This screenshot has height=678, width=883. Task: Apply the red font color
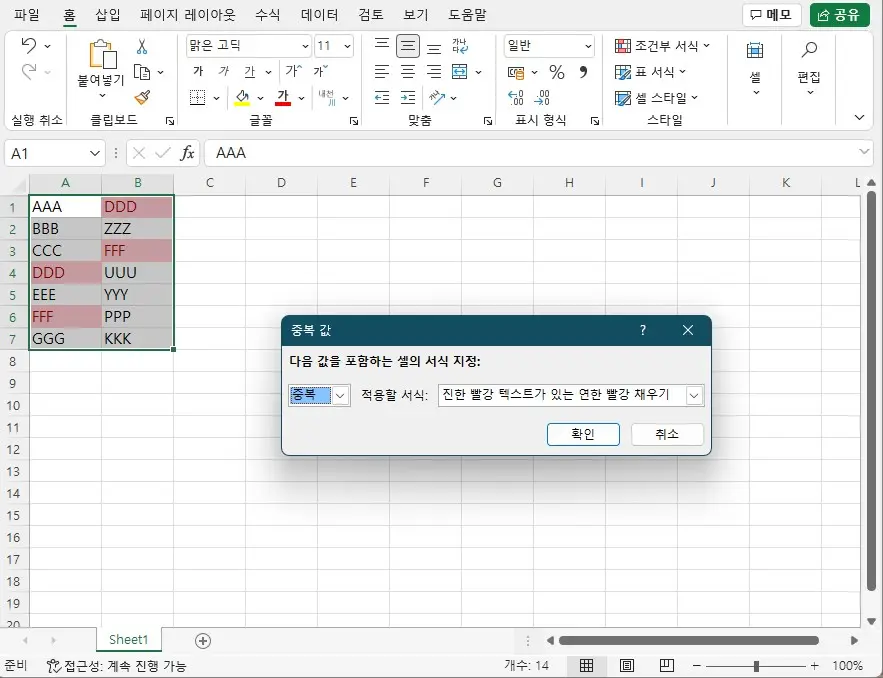tap(283, 97)
